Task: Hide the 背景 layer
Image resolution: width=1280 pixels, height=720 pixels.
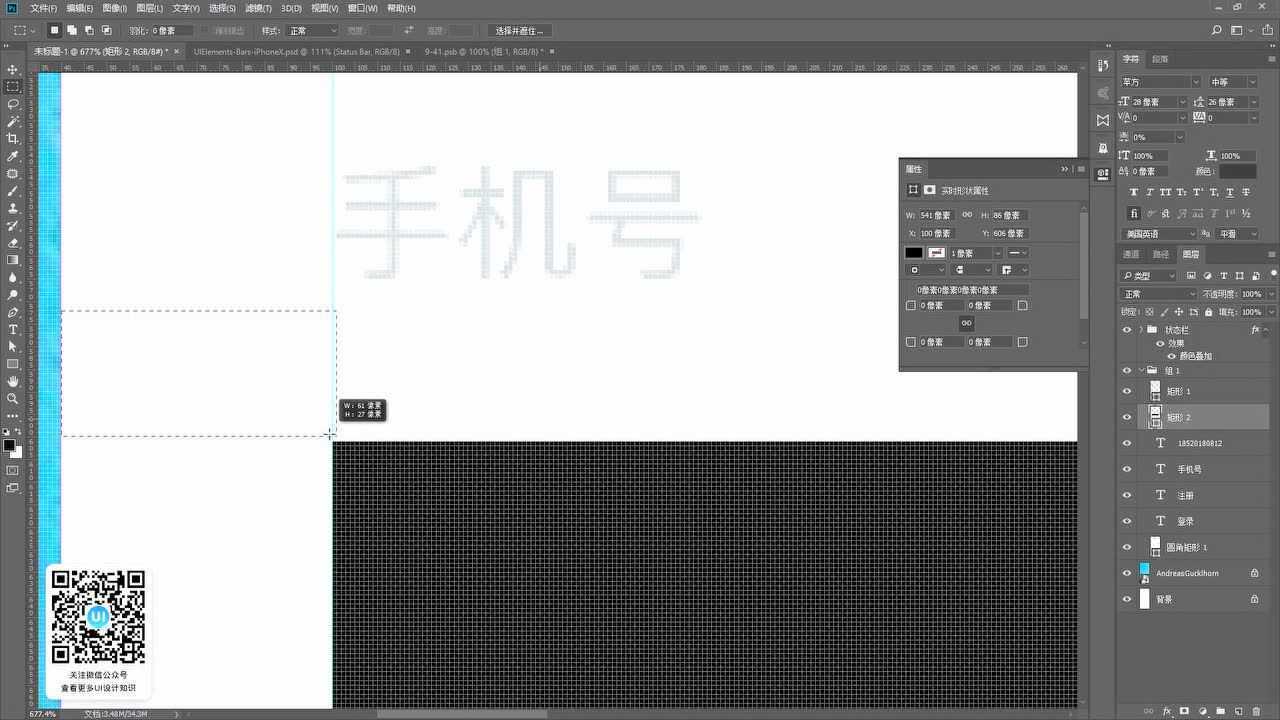Action: [1127, 598]
